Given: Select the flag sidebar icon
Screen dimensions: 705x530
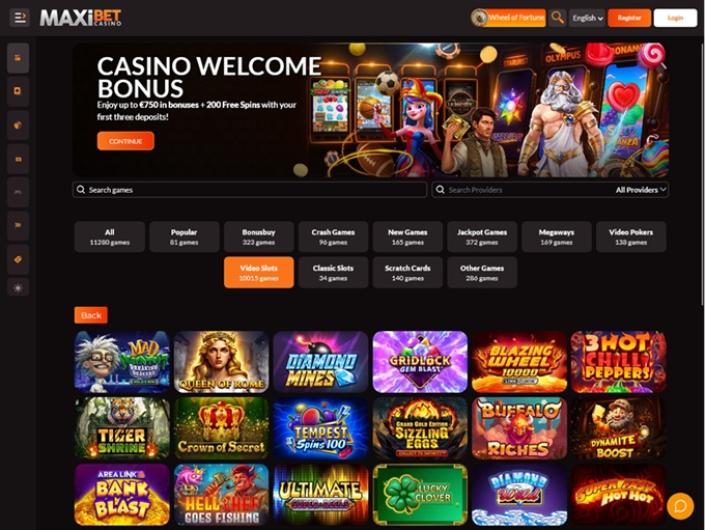Looking at the screenshot, I should (x=18, y=226).
